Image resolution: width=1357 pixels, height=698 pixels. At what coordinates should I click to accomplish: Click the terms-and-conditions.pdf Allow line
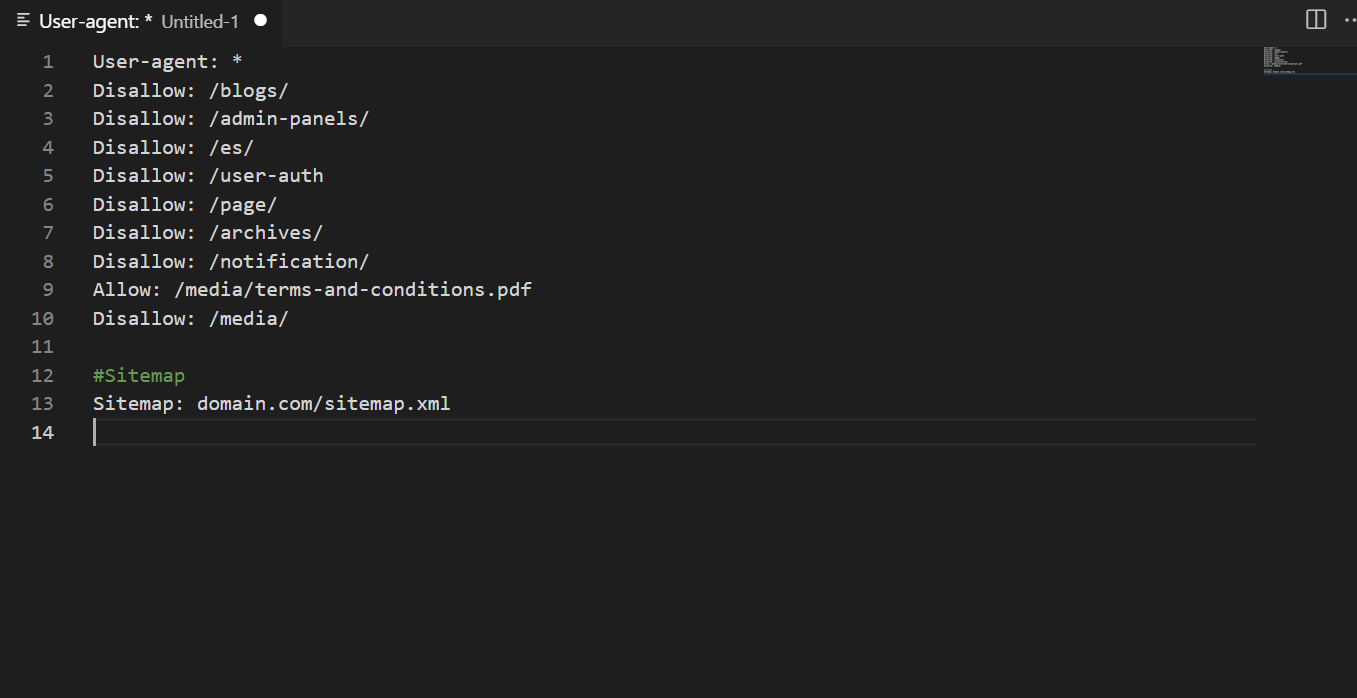(312, 290)
